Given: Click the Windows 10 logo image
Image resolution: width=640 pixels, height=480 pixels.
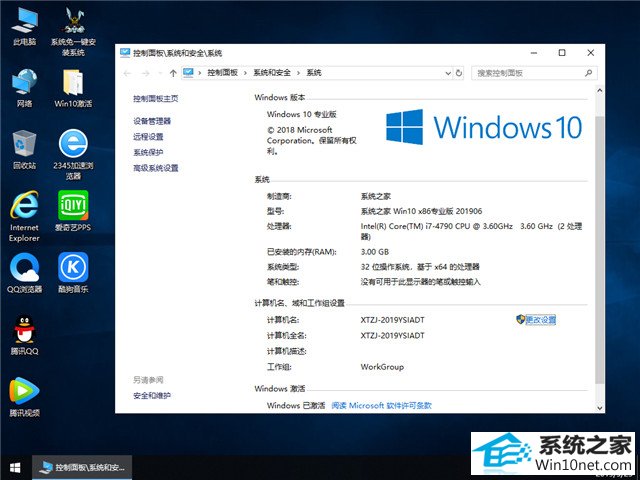Looking at the screenshot, I should tap(484, 127).
